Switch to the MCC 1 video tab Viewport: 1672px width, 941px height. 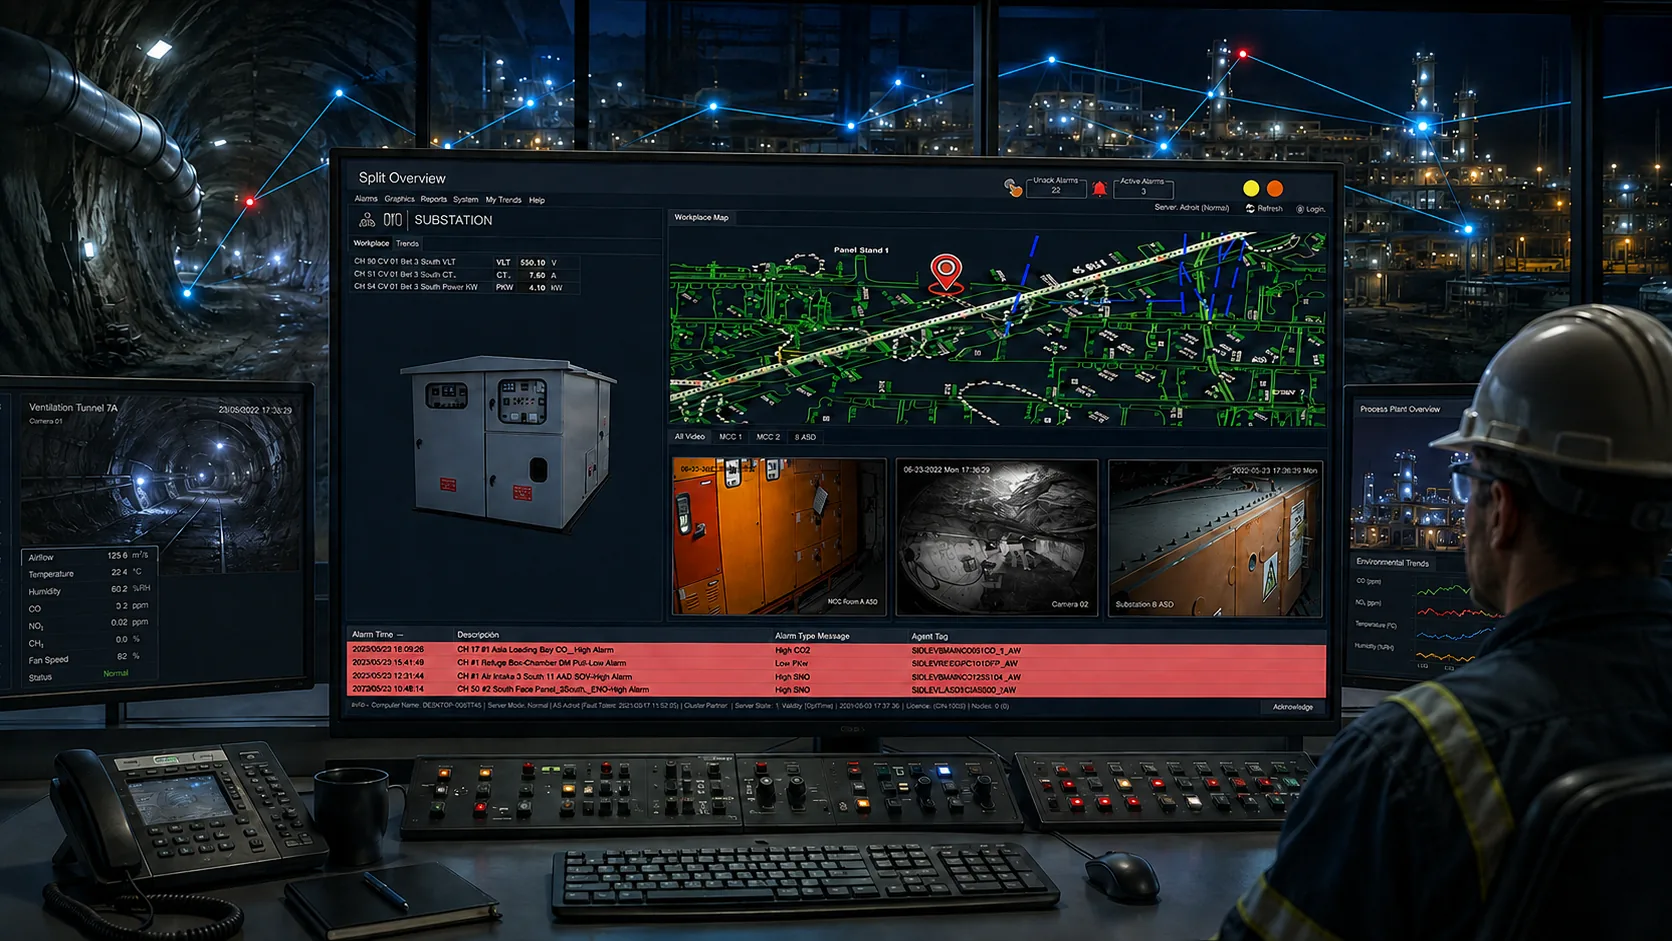coord(730,437)
